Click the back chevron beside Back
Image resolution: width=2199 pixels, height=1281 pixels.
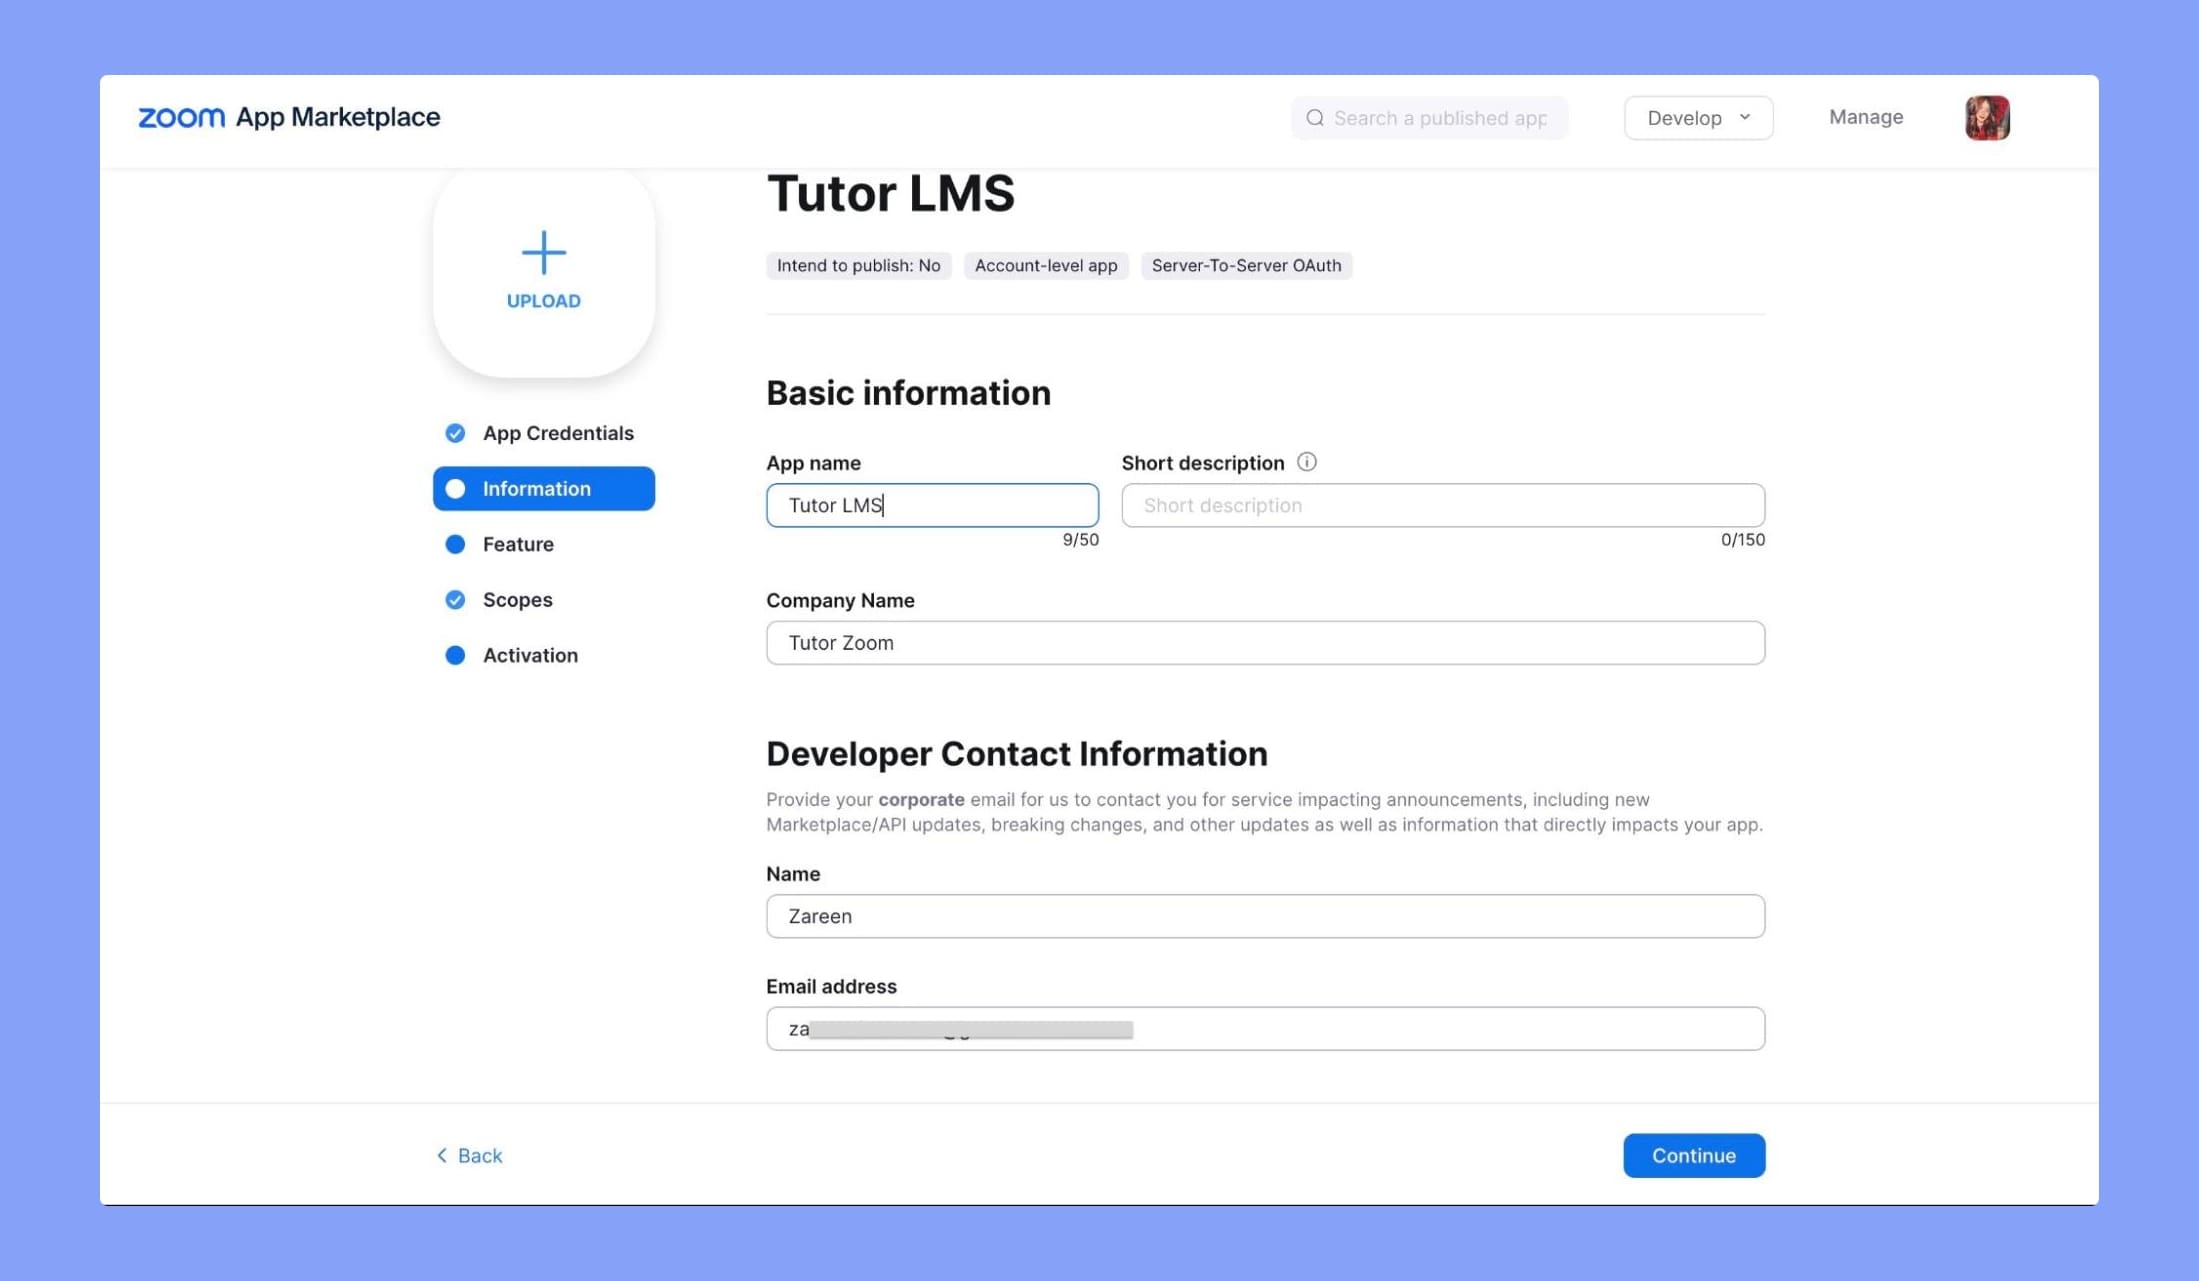[441, 1155]
